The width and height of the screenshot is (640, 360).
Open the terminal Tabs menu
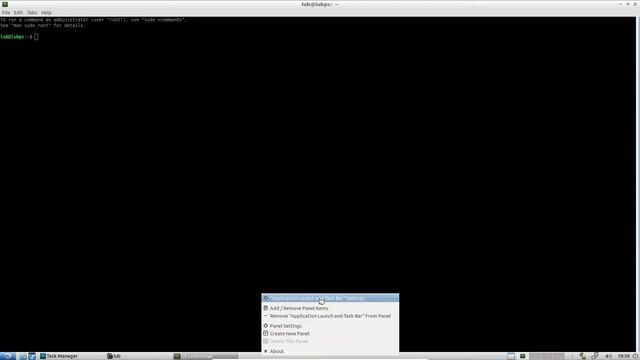click(x=32, y=13)
